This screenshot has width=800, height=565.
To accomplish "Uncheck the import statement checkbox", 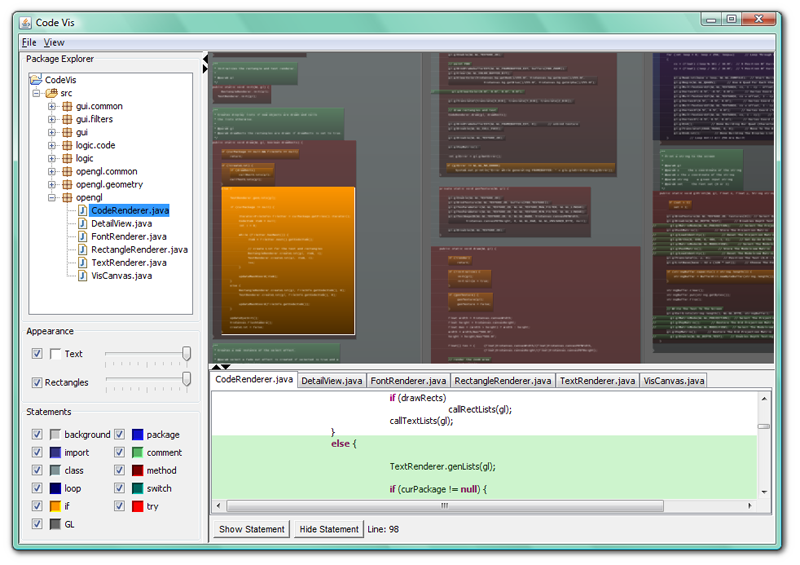I will [x=37, y=452].
